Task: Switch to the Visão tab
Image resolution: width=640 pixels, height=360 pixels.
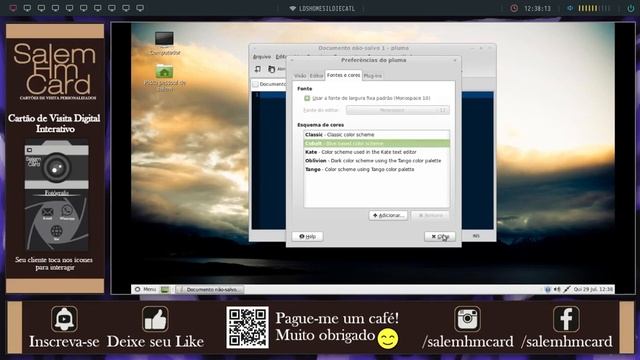Action: point(300,76)
